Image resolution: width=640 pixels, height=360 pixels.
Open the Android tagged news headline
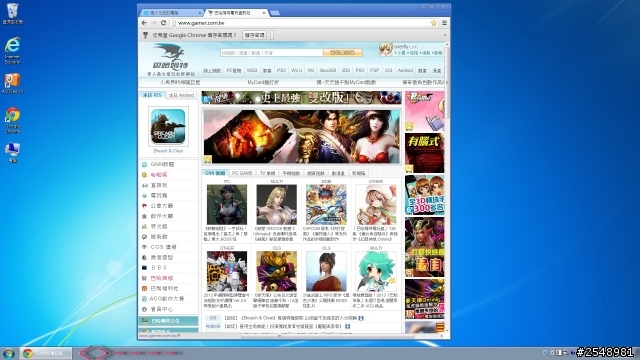pyautogui.click(x=284, y=327)
